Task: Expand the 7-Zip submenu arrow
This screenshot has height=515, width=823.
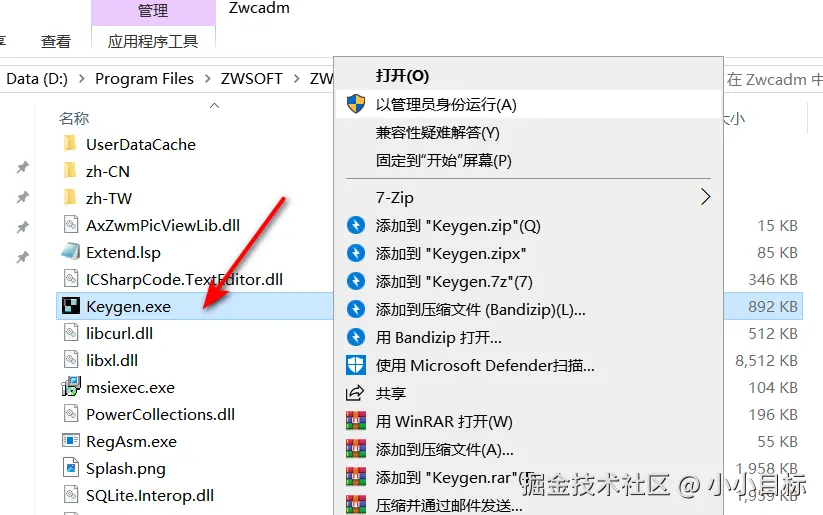Action: pos(705,197)
